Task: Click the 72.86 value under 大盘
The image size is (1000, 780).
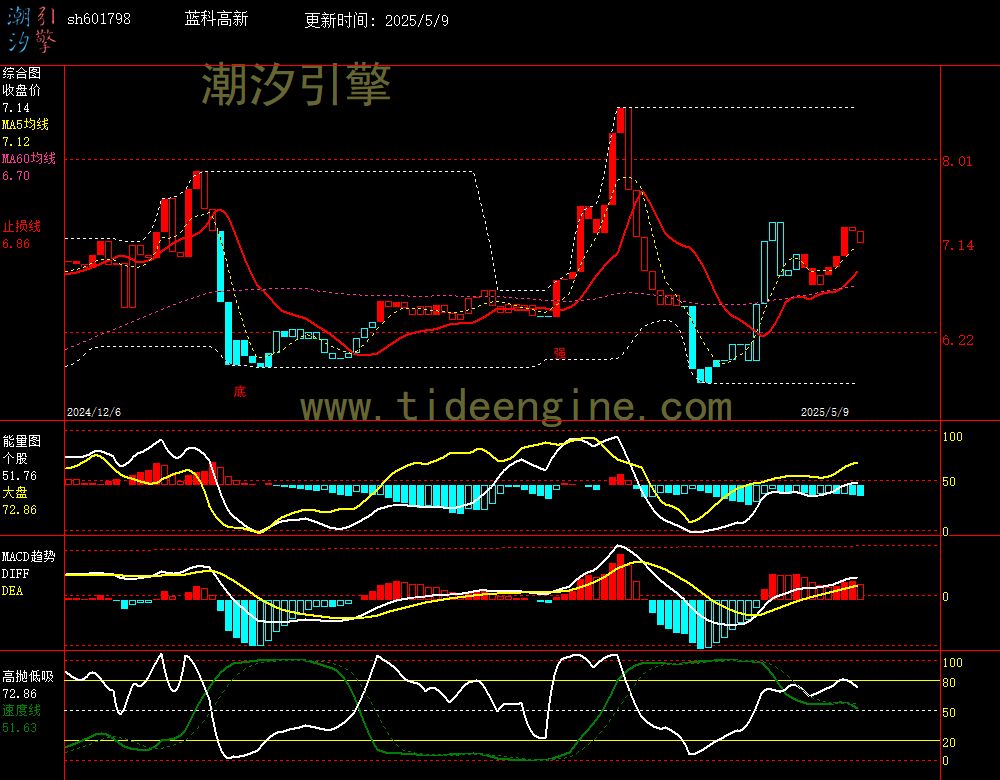Action: click(19, 510)
